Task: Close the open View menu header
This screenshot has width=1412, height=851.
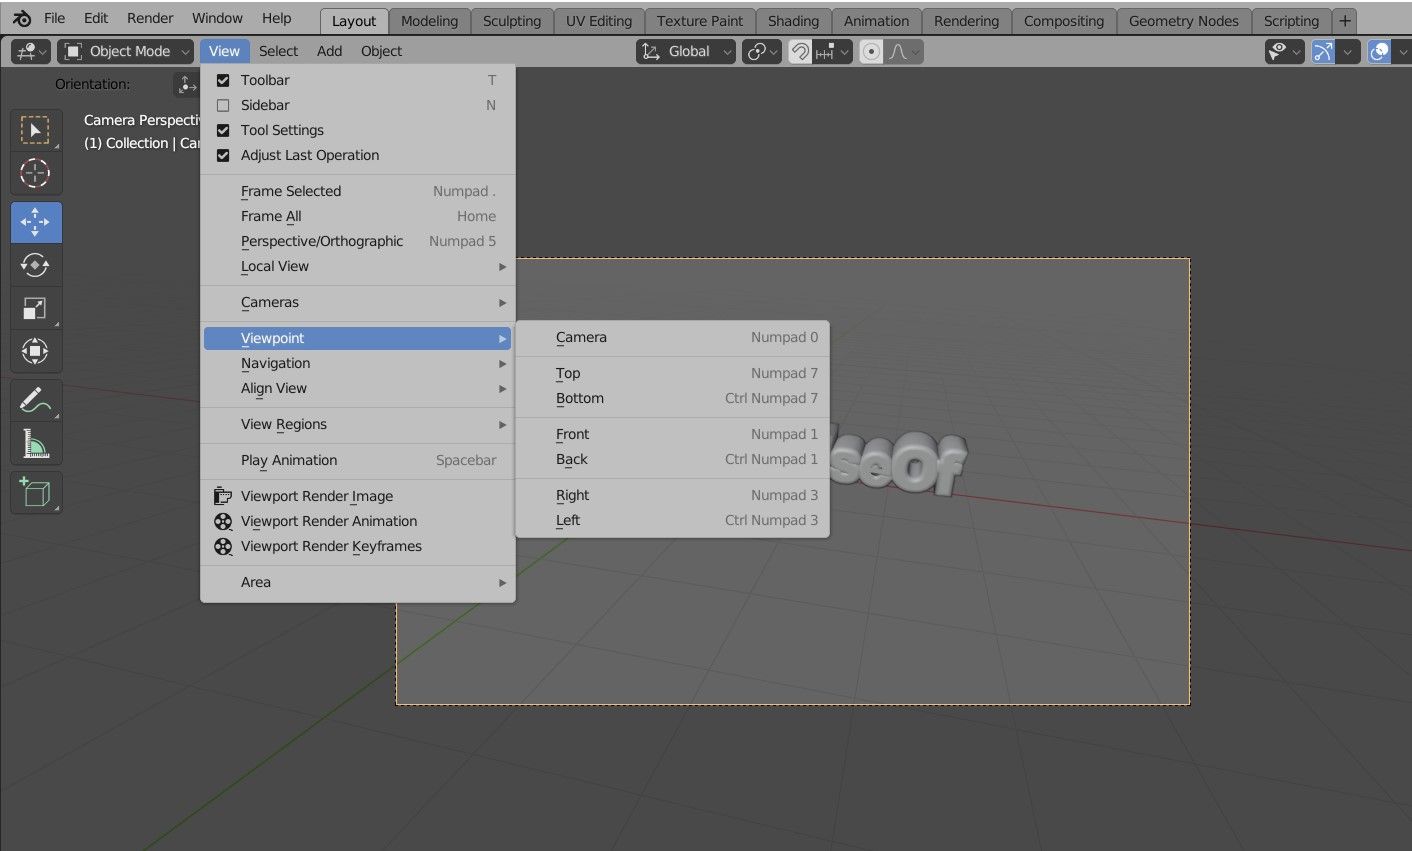Action: (x=224, y=51)
